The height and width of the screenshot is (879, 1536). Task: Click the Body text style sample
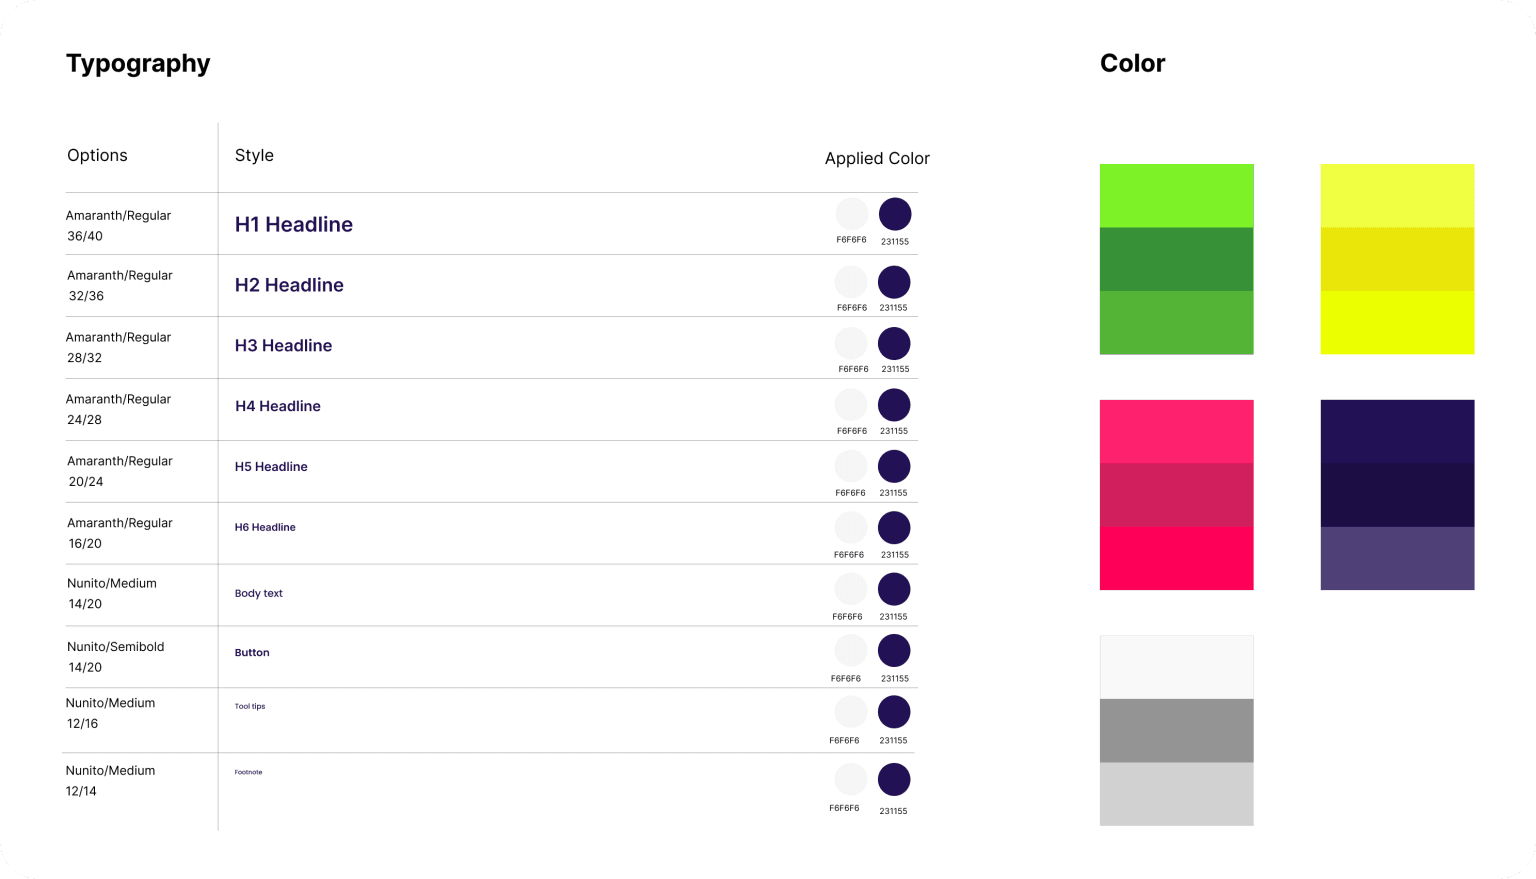[259, 594]
